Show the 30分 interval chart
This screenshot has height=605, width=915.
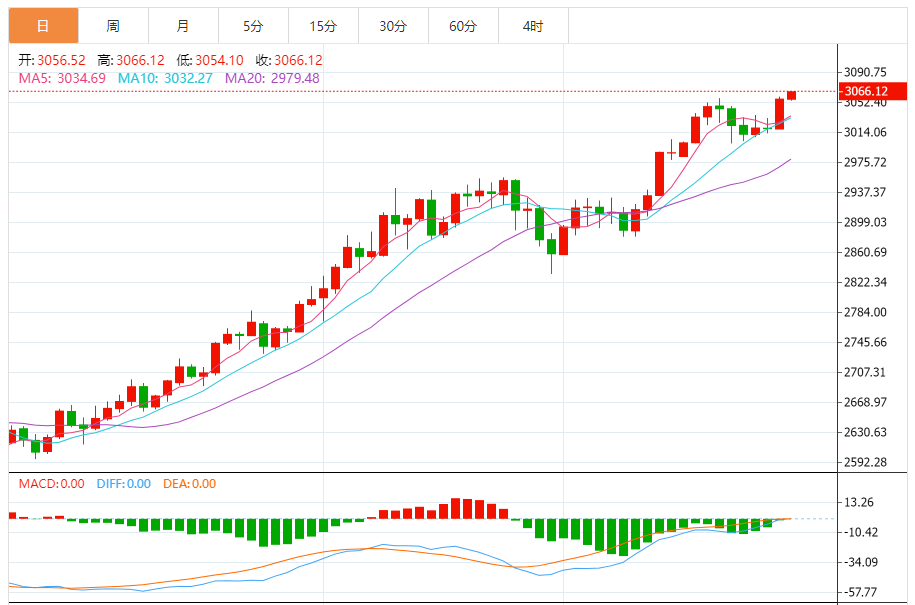(x=393, y=25)
